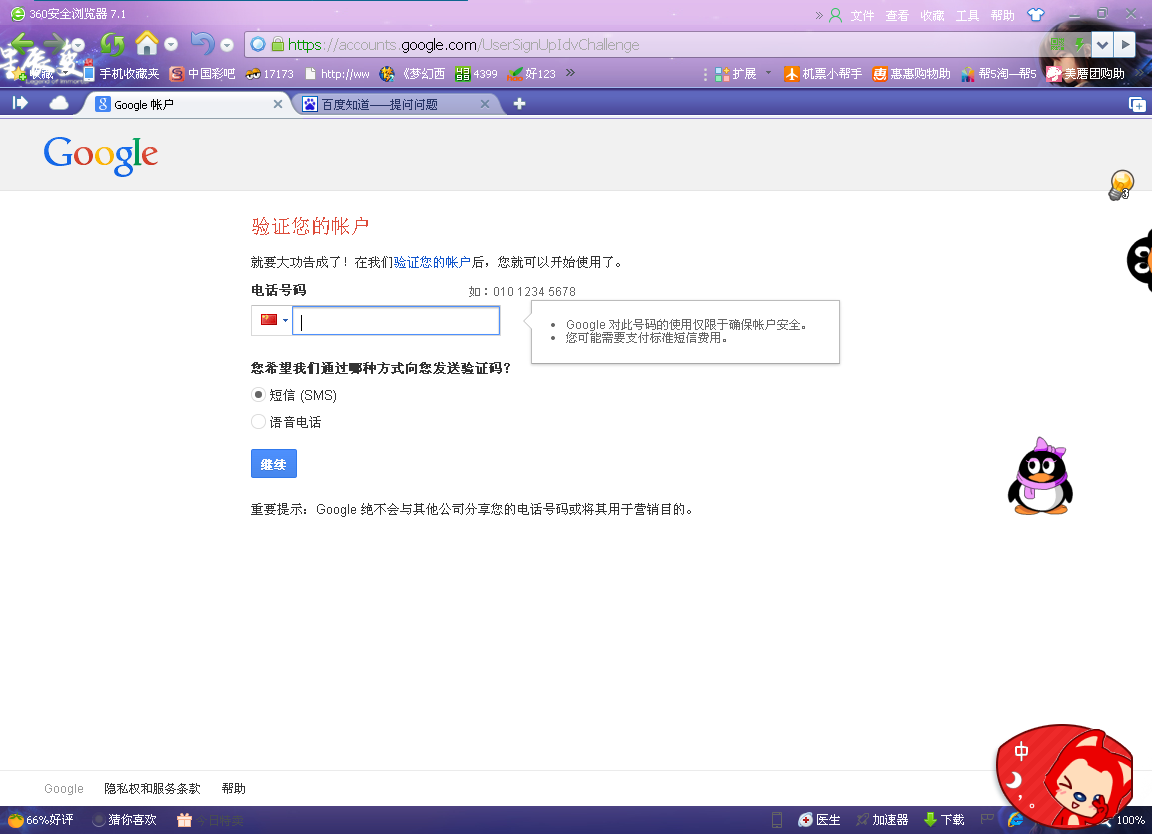The height and width of the screenshot is (834, 1152).
Task: Expand more bookmarks chevron after 好123
Action: pyautogui.click(x=570, y=73)
